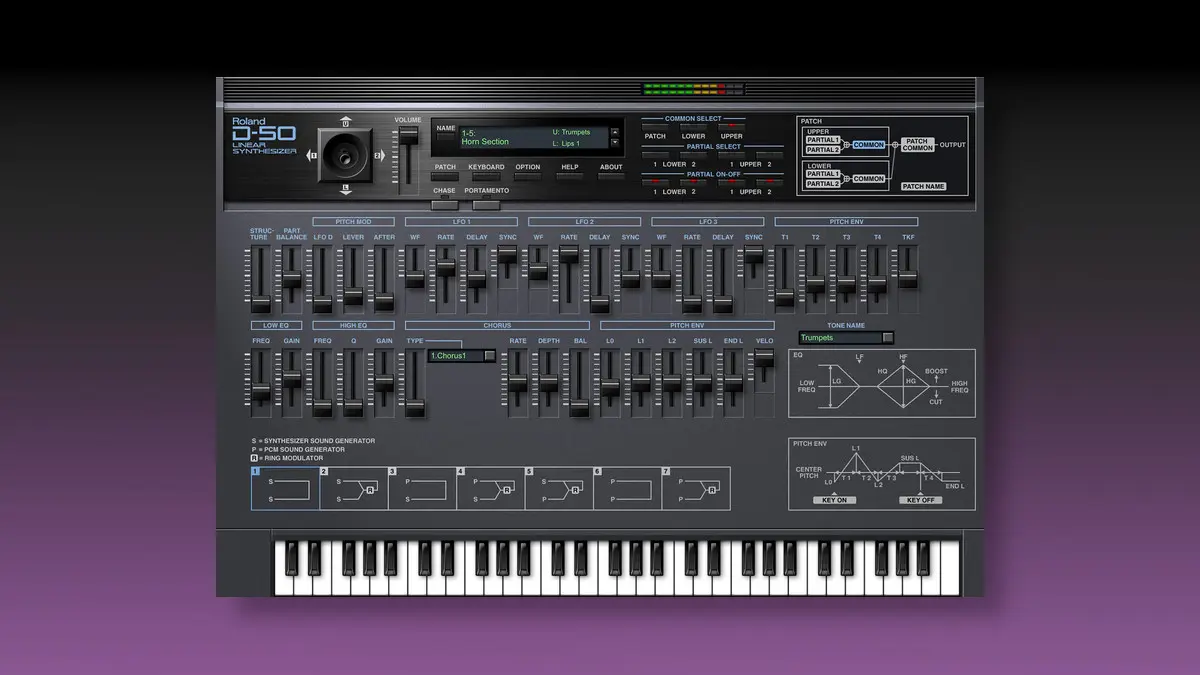This screenshot has height=675, width=1200.
Task: Click the PART BALANCE slider
Action: point(291,280)
